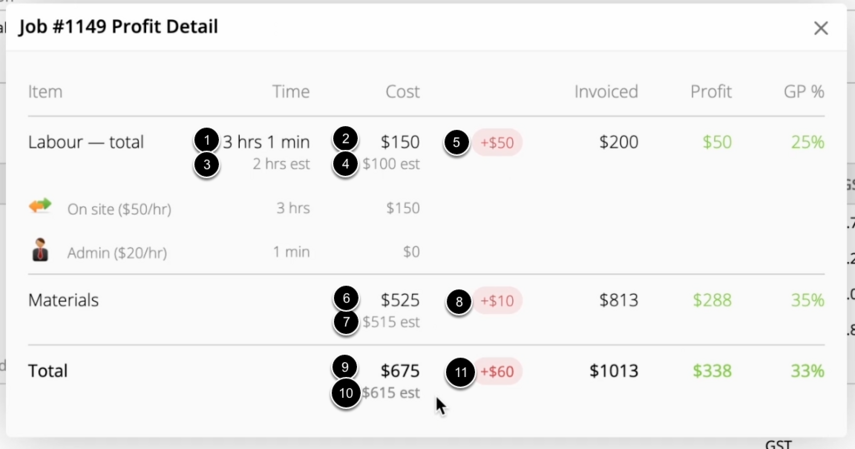The width and height of the screenshot is (855, 449).
Task: Click the $338 total profit value
Action: coord(712,371)
